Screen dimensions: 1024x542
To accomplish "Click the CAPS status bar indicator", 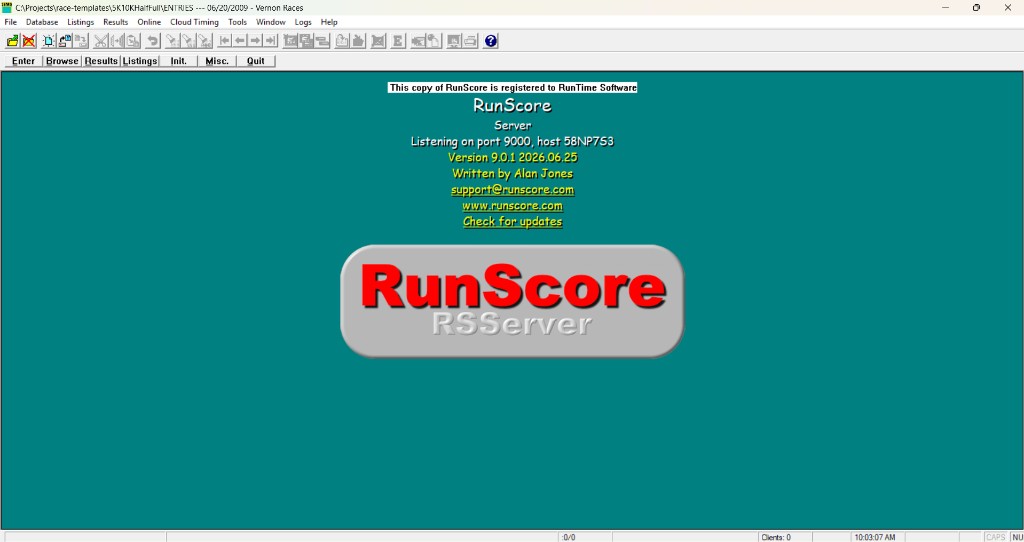I will [x=996, y=537].
